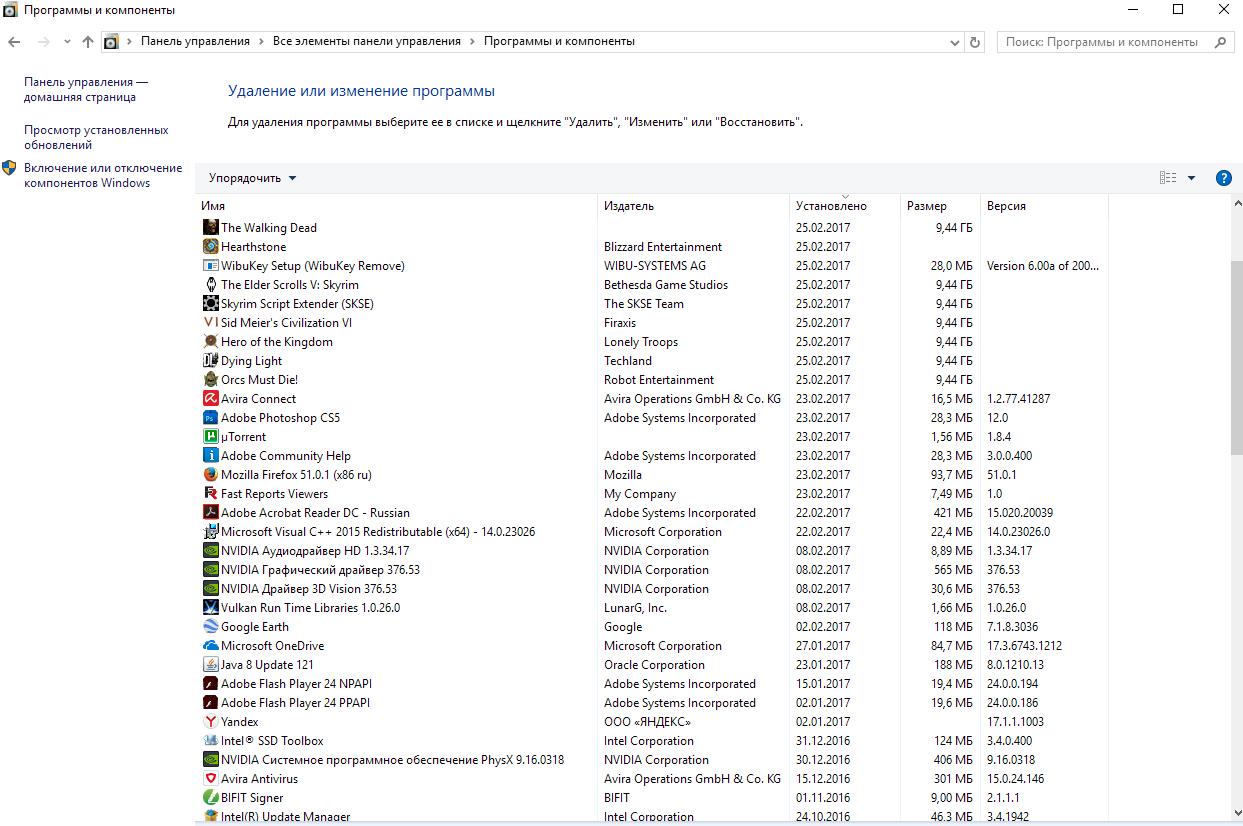Click the Mozilla Firefox icon

point(211,475)
